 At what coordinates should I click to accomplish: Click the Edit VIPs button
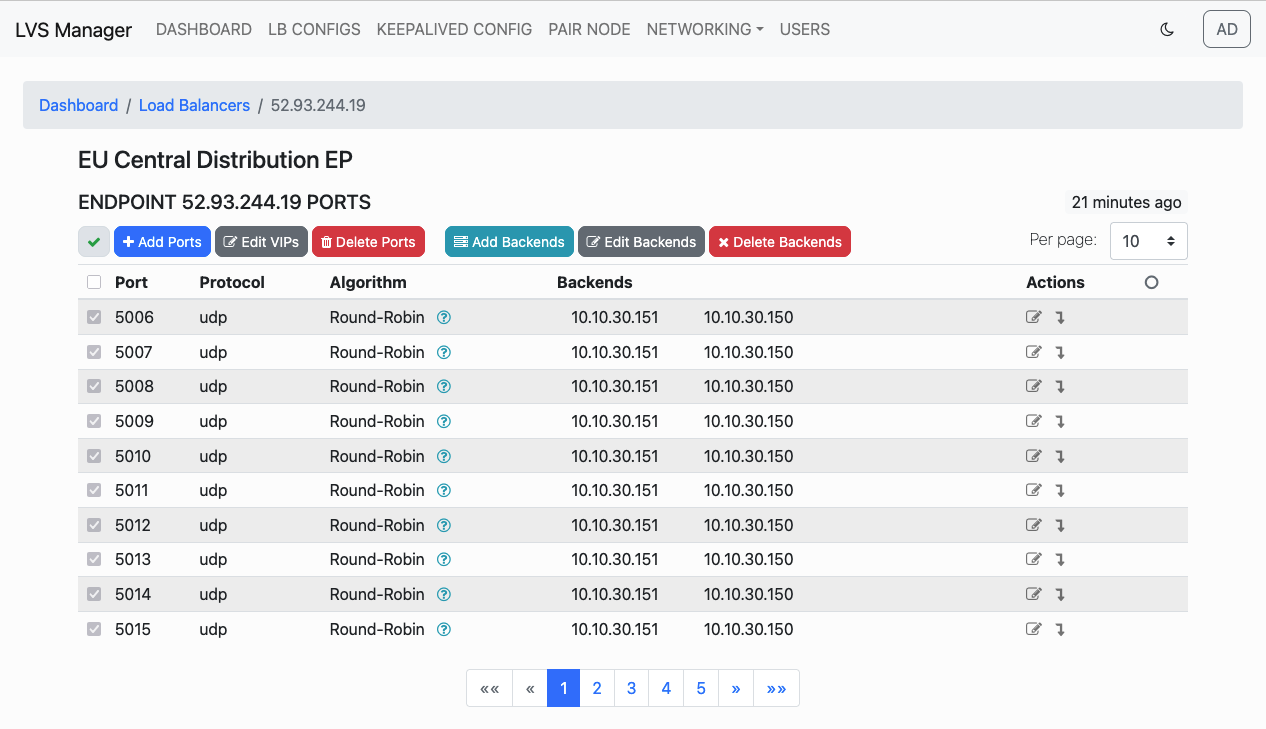(x=261, y=242)
